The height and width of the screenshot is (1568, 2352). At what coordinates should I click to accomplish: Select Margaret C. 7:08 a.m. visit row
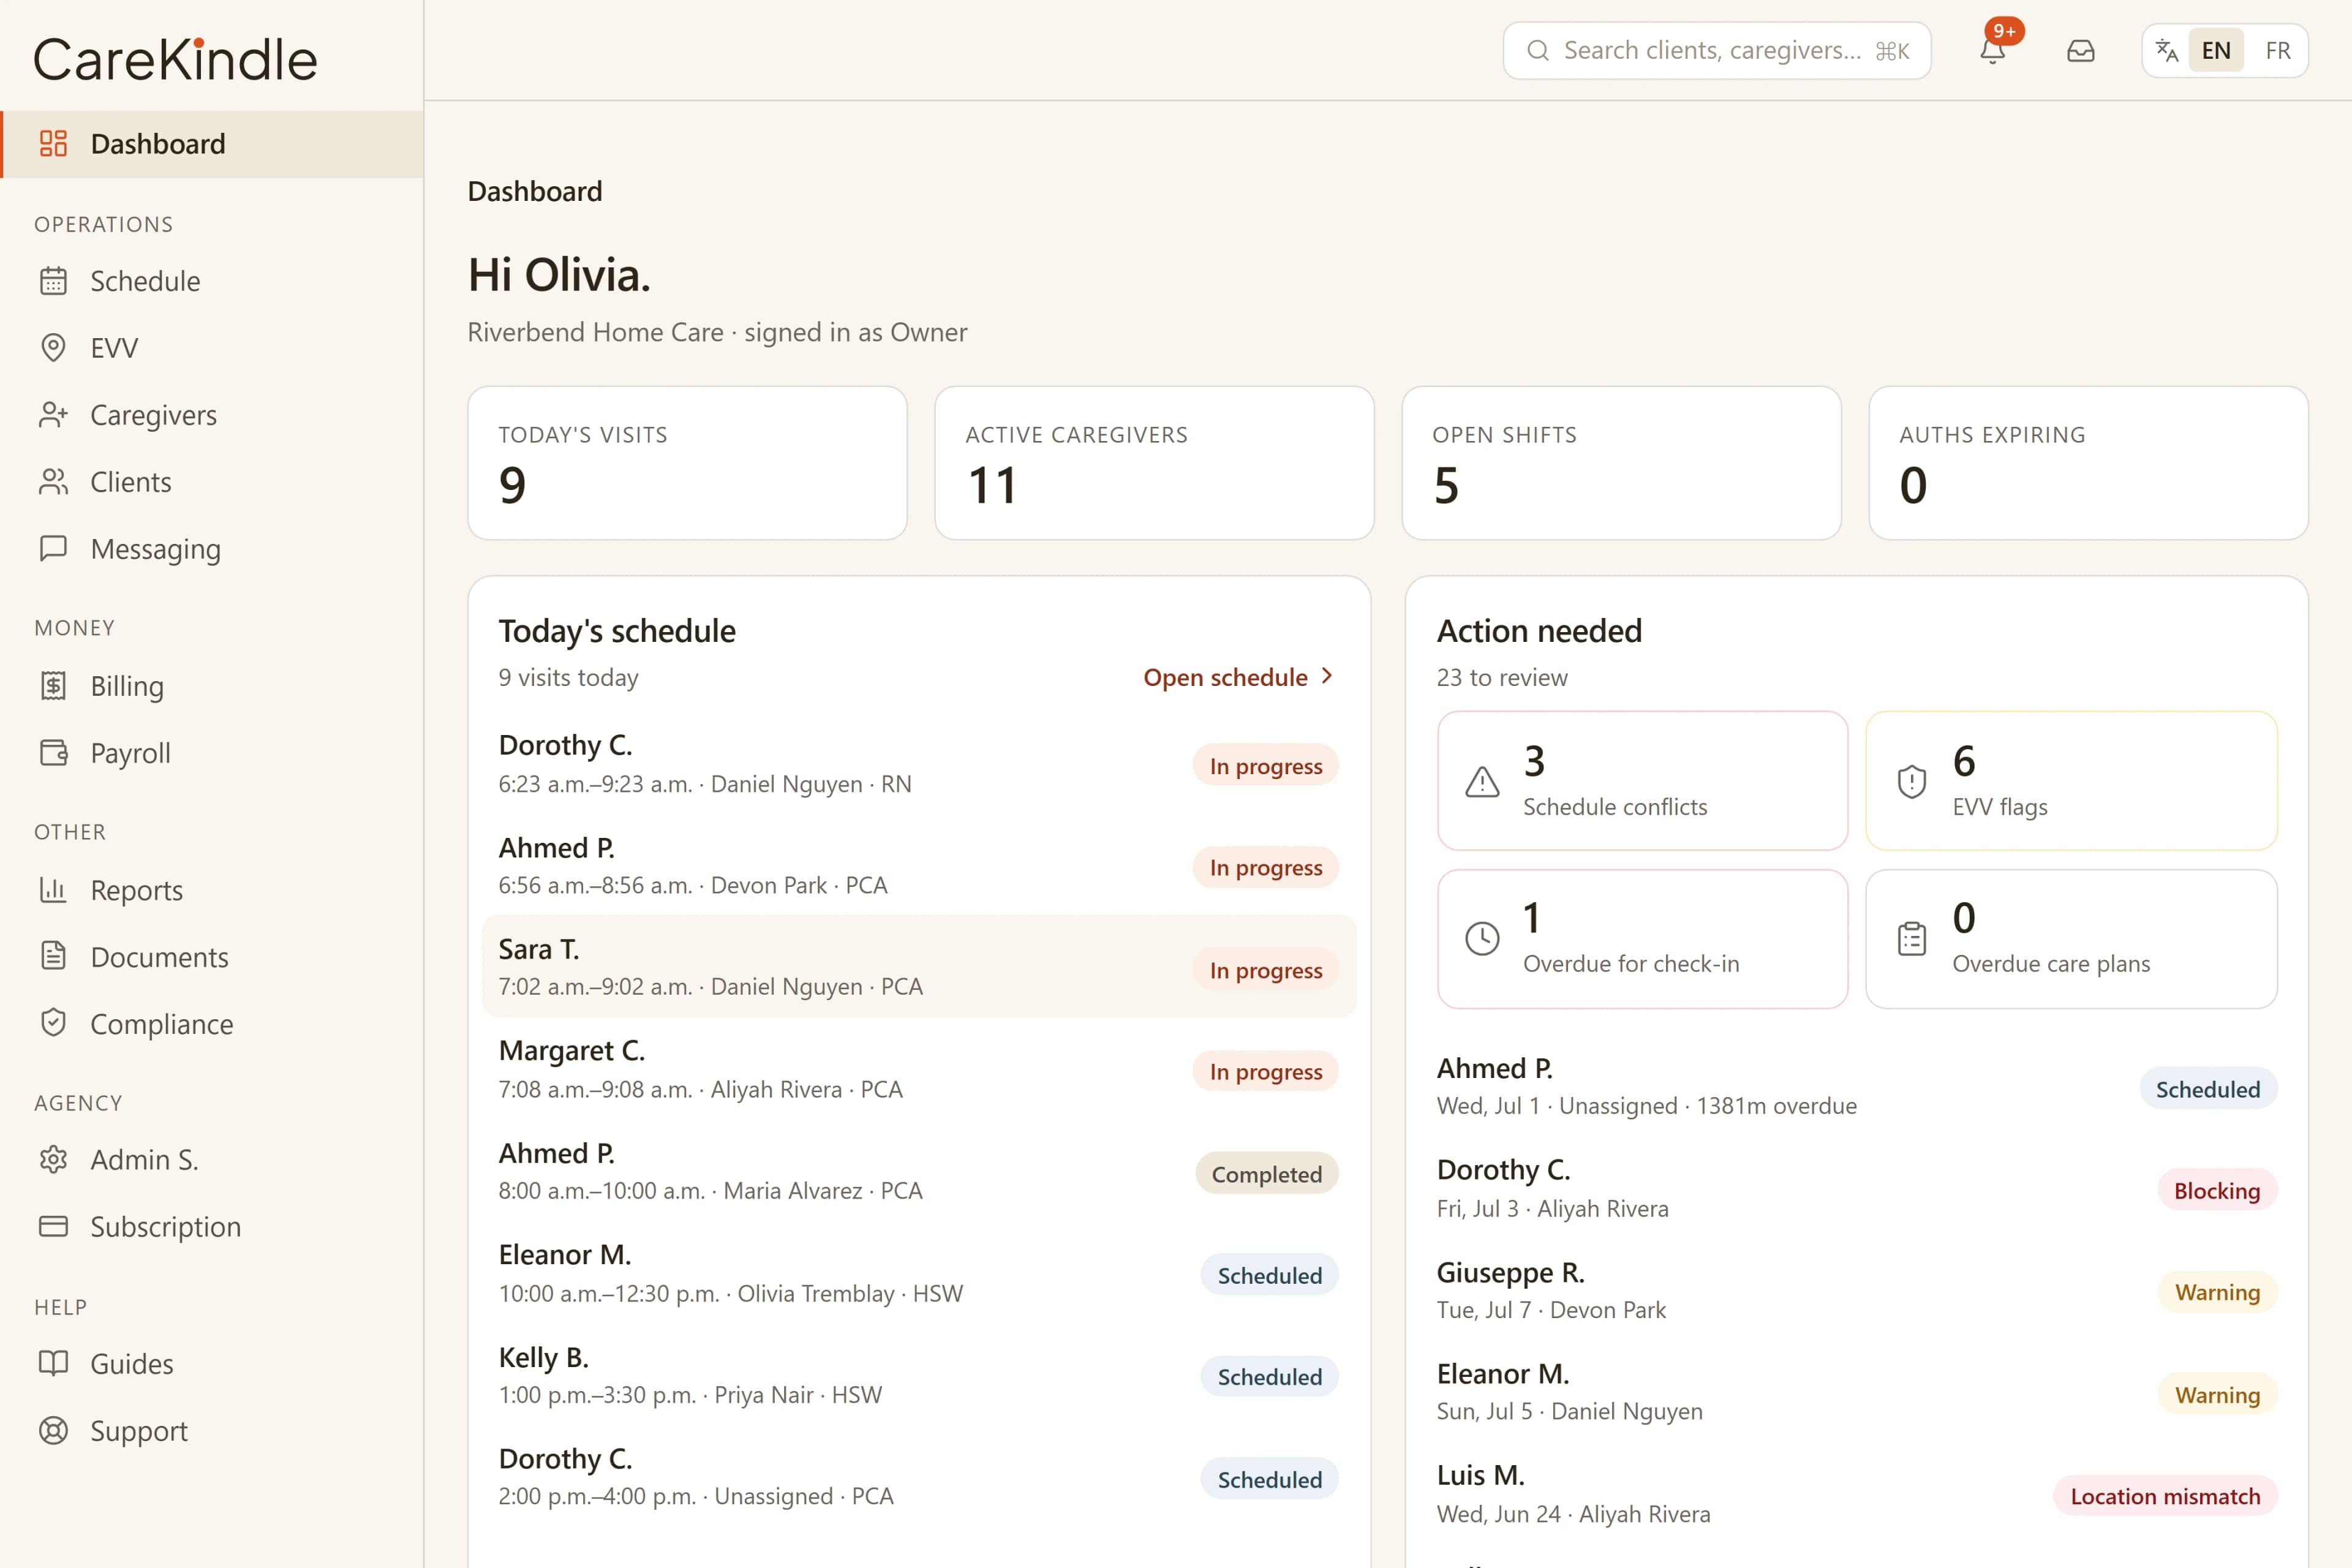(x=919, y=1069)
